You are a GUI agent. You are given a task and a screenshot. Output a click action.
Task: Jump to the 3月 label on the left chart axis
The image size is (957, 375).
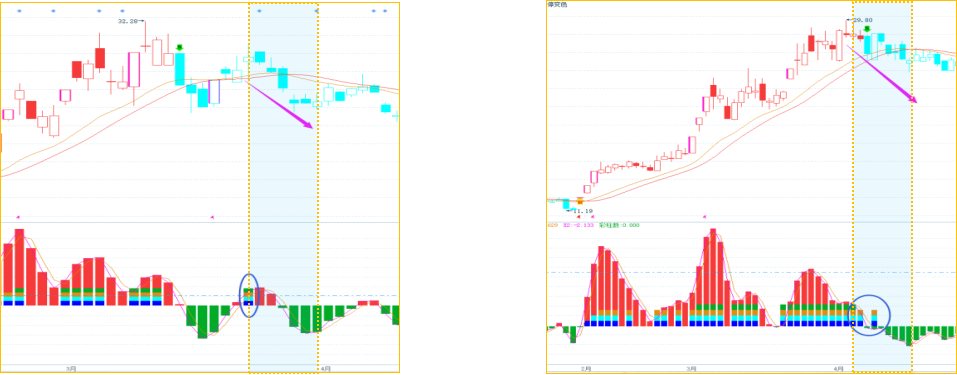pyautogui.click(x=71, y=368)
